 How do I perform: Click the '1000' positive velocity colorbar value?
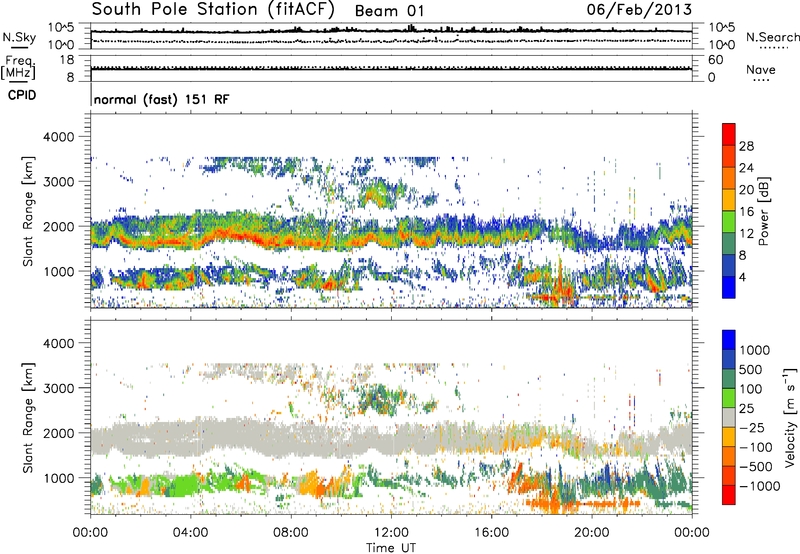(755, 350)
